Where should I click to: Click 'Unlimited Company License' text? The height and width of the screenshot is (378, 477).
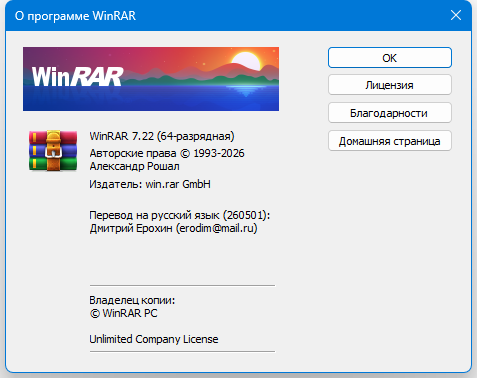[x=154, y=339]
